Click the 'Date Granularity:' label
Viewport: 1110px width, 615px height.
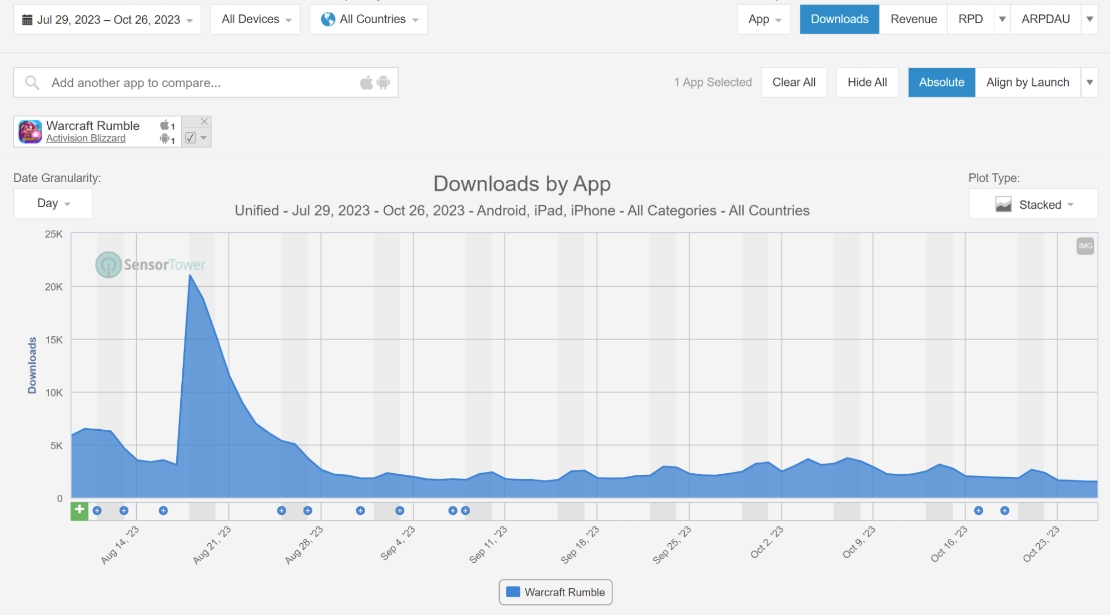(x=57, y=178)
